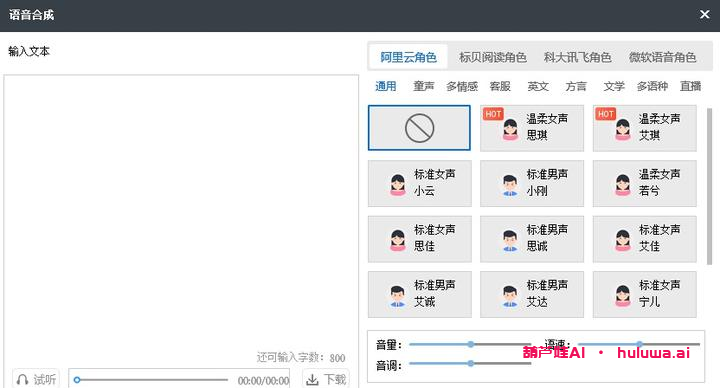Click the 试听 preview button
Image resolution: width=720 pixels, height=388 pixels.
[36, 379]
